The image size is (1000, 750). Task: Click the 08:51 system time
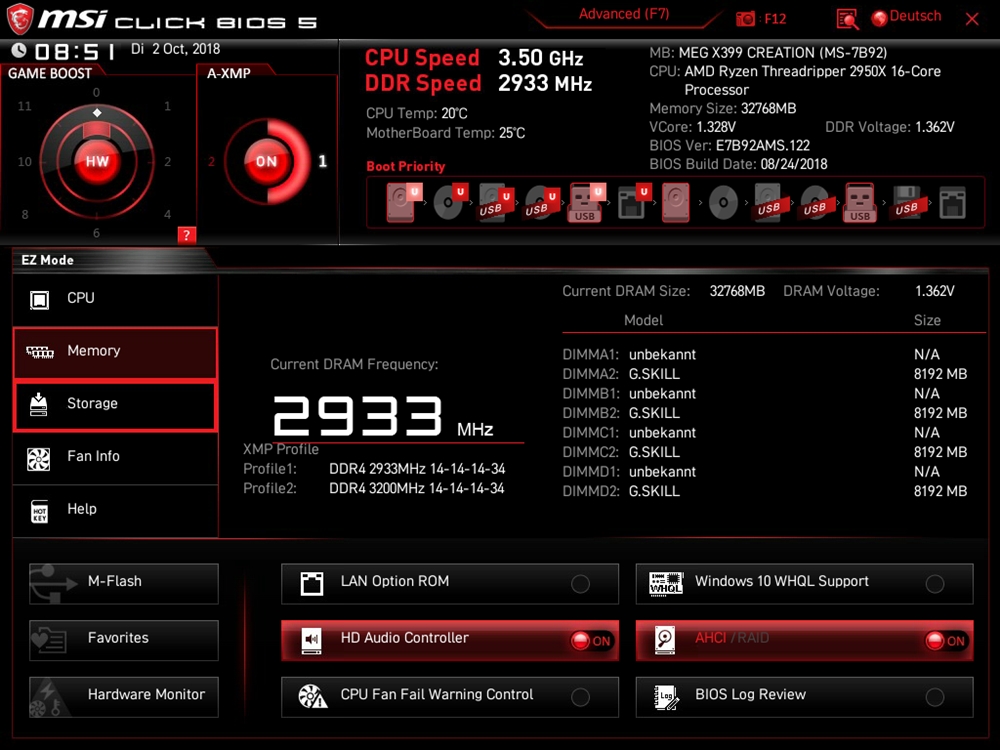[x=75, y=51]
